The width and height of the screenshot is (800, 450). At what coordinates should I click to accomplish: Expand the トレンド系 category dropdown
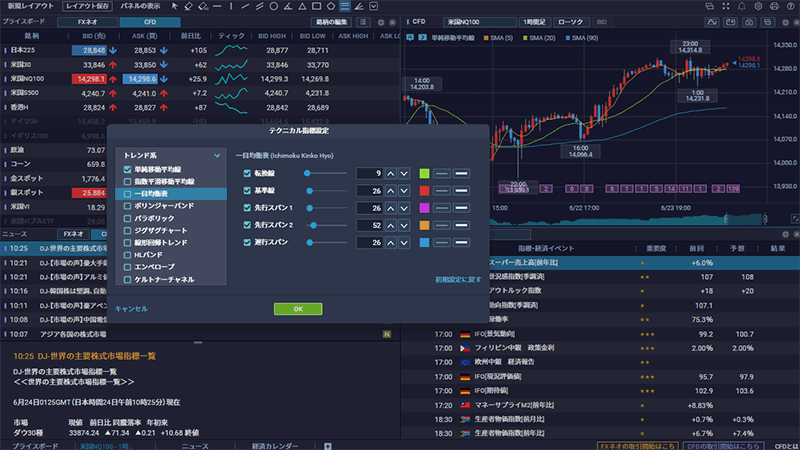point(217,156)
